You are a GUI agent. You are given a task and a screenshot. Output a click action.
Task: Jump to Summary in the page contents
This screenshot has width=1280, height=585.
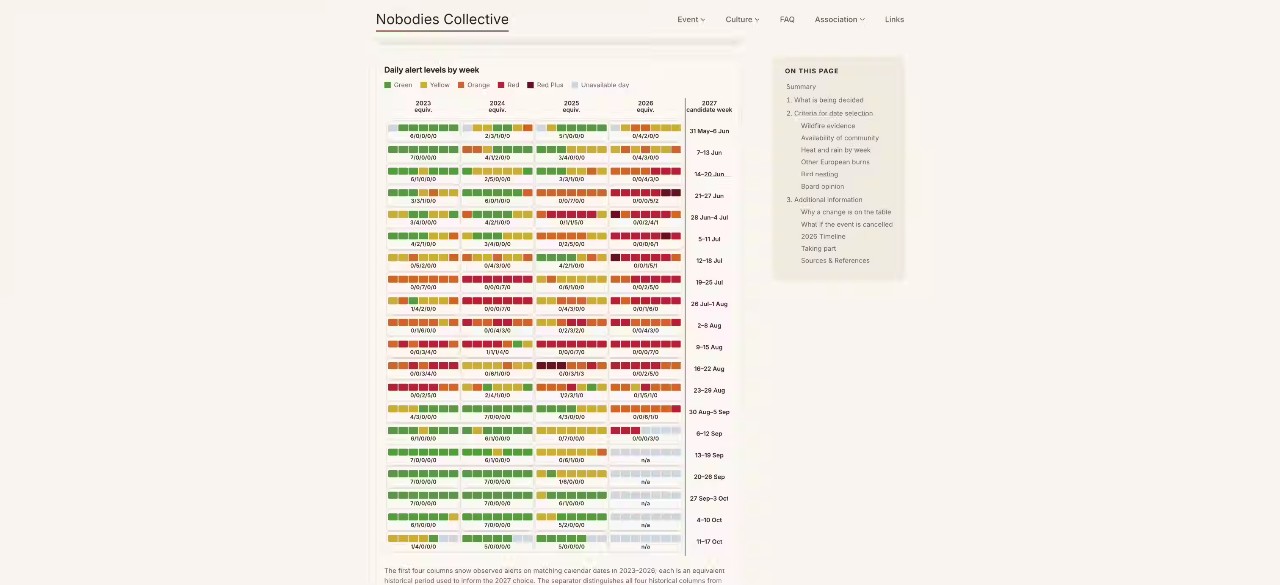[x=801, y=87]
